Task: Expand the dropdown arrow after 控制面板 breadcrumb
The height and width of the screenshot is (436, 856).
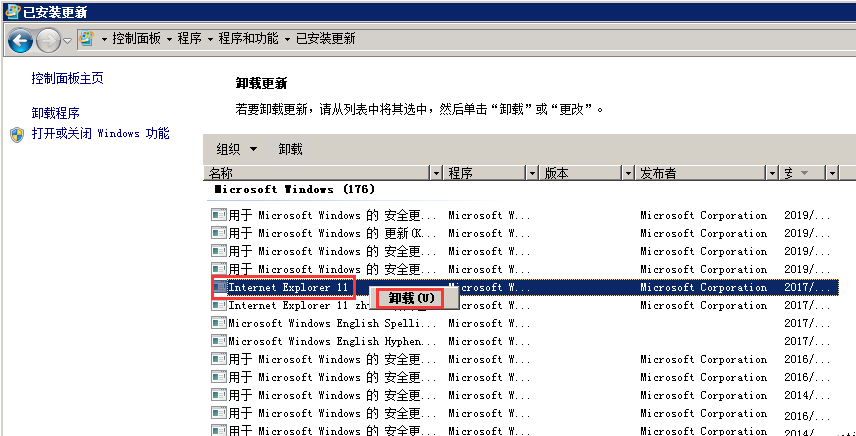Action: 169,39
